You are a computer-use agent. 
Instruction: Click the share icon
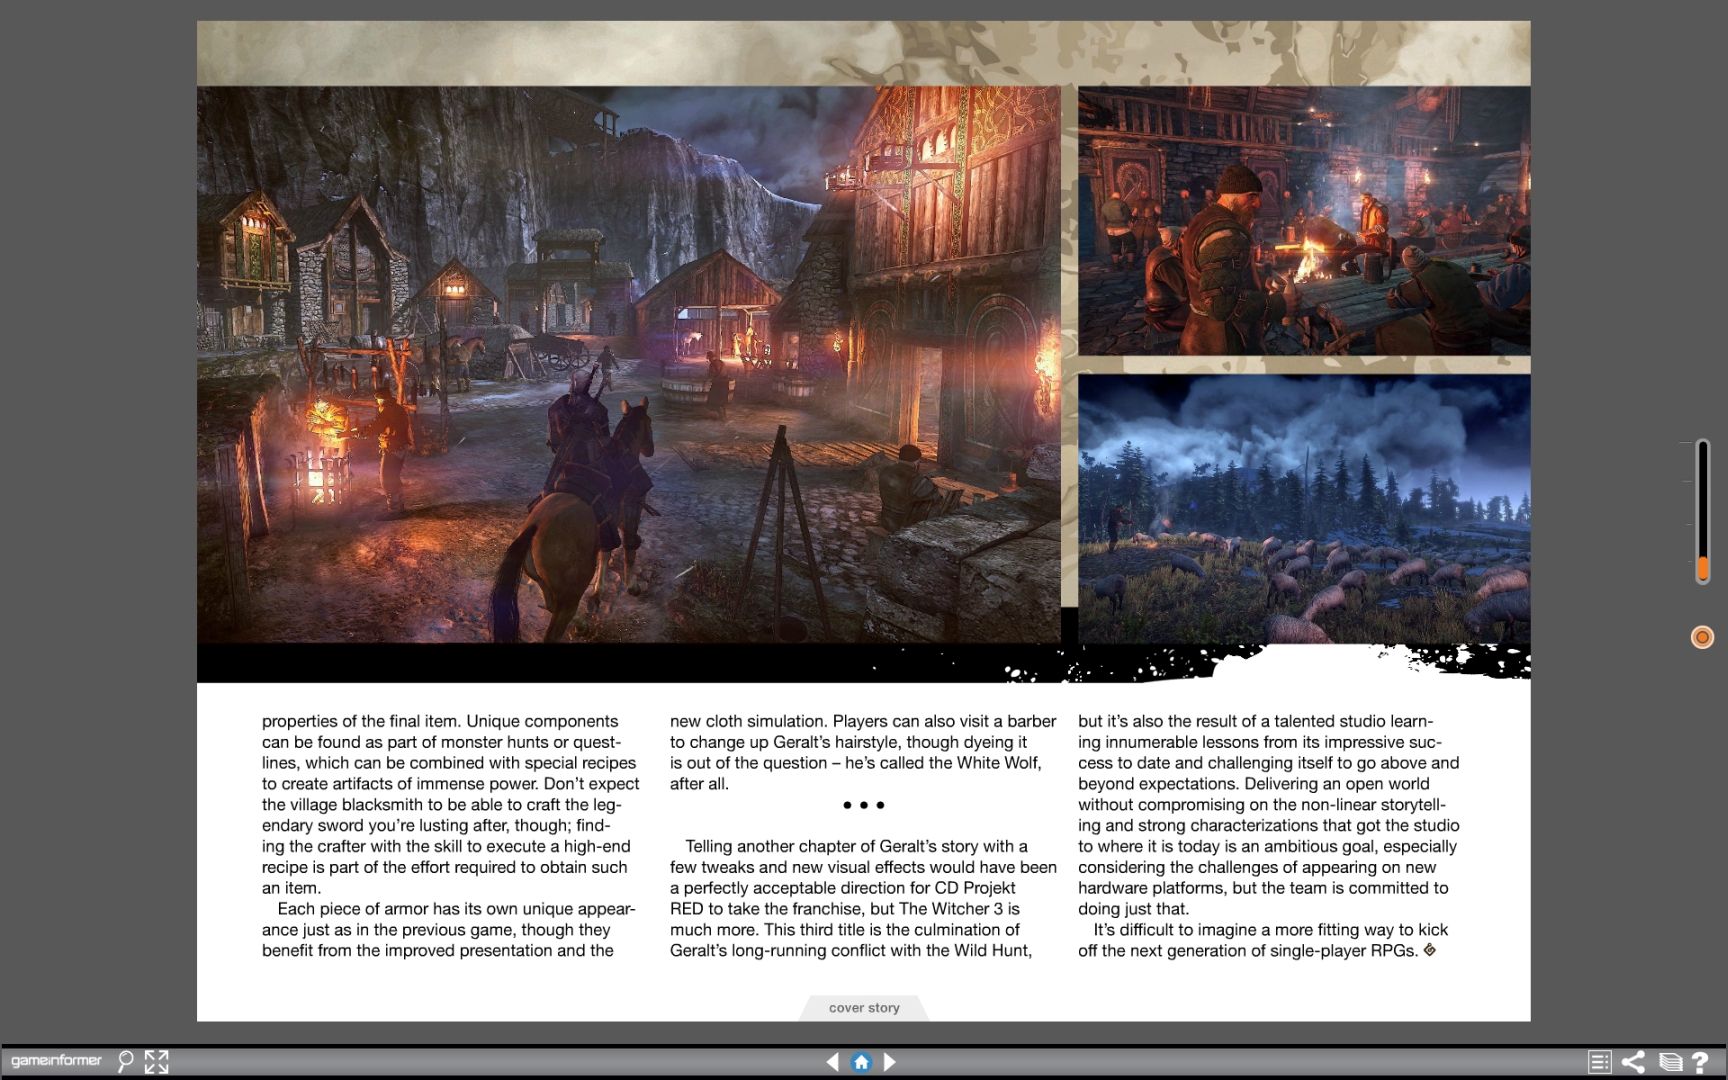point(1633,1062)
